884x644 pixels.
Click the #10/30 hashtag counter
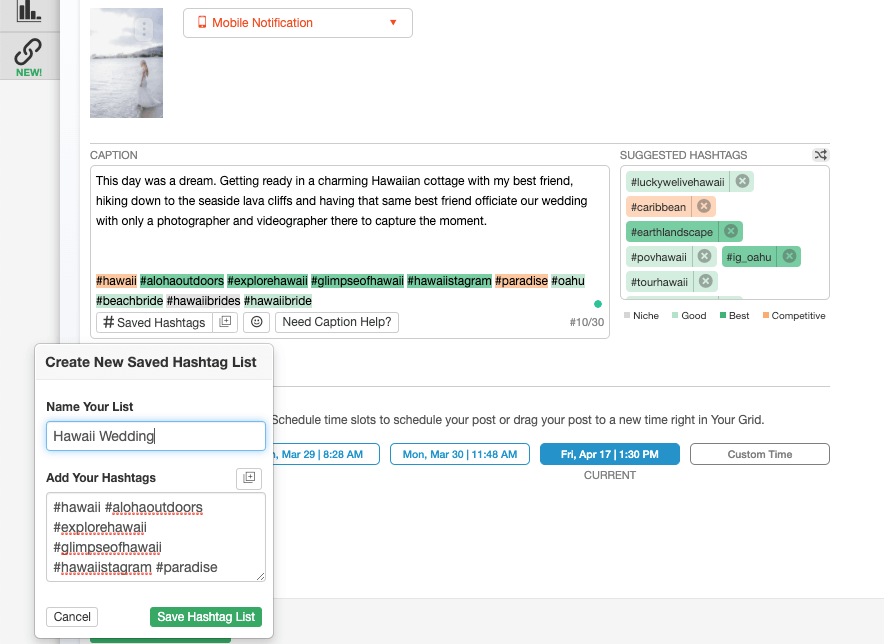point(586,322)
